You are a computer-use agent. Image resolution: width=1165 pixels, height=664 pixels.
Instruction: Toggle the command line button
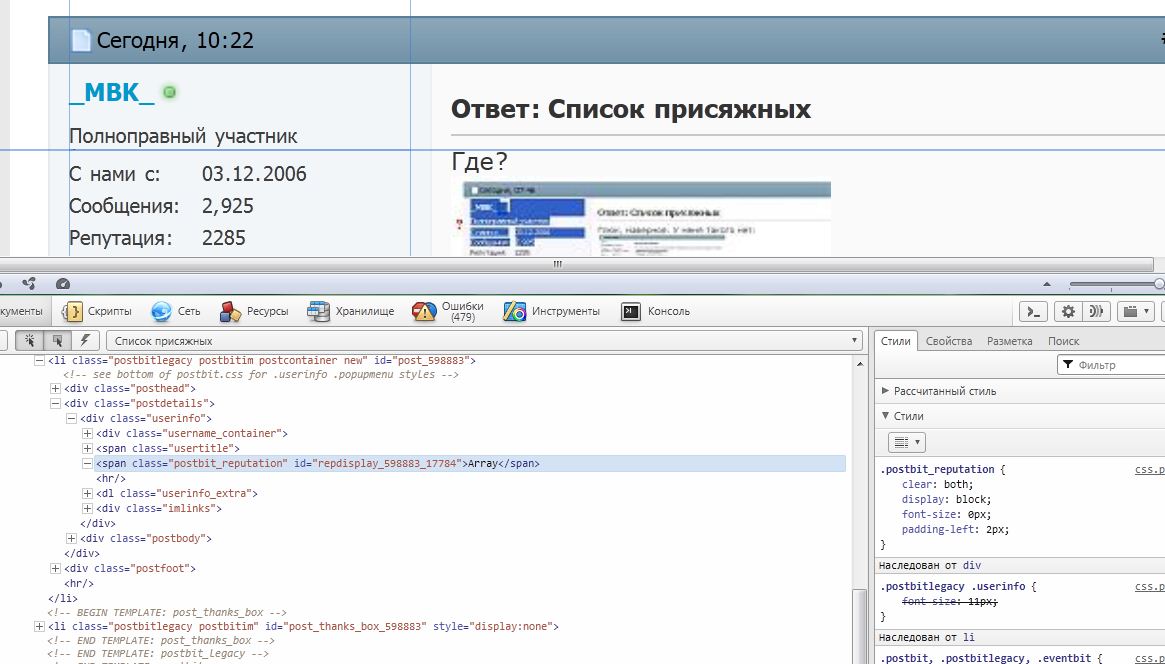coord(1033,311)
